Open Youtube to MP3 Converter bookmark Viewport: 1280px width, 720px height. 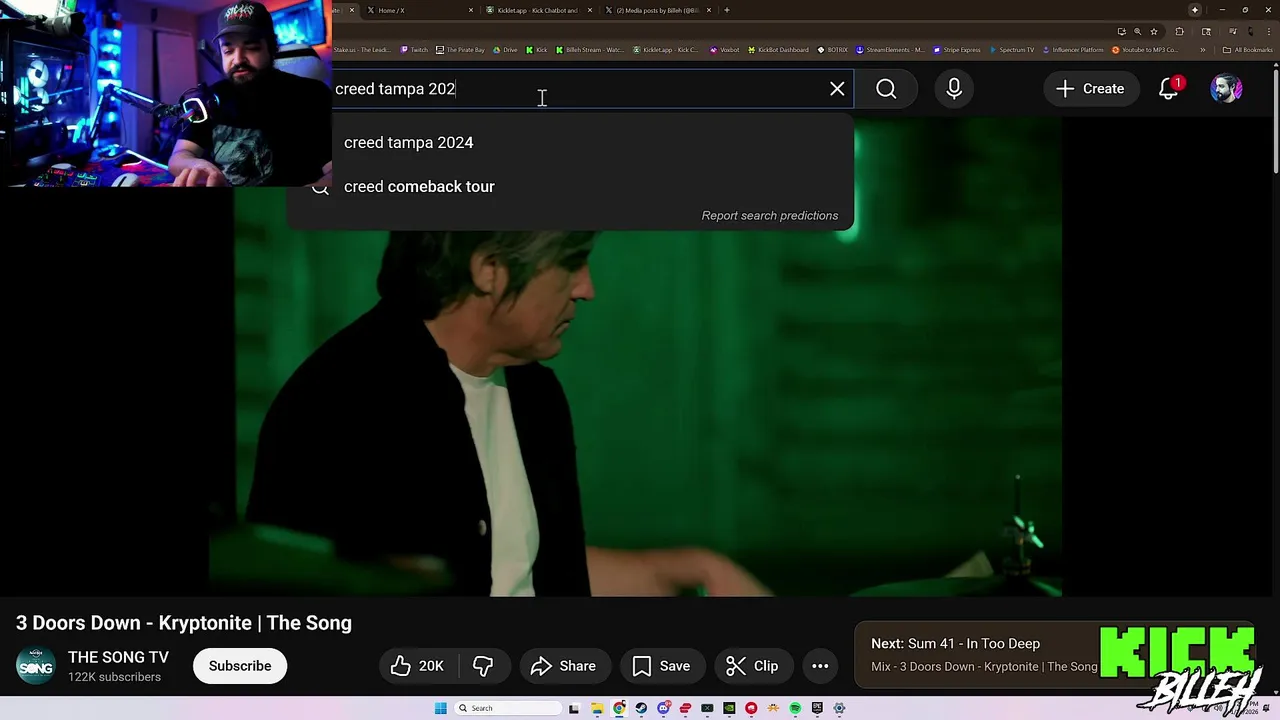coord(1146,50)
